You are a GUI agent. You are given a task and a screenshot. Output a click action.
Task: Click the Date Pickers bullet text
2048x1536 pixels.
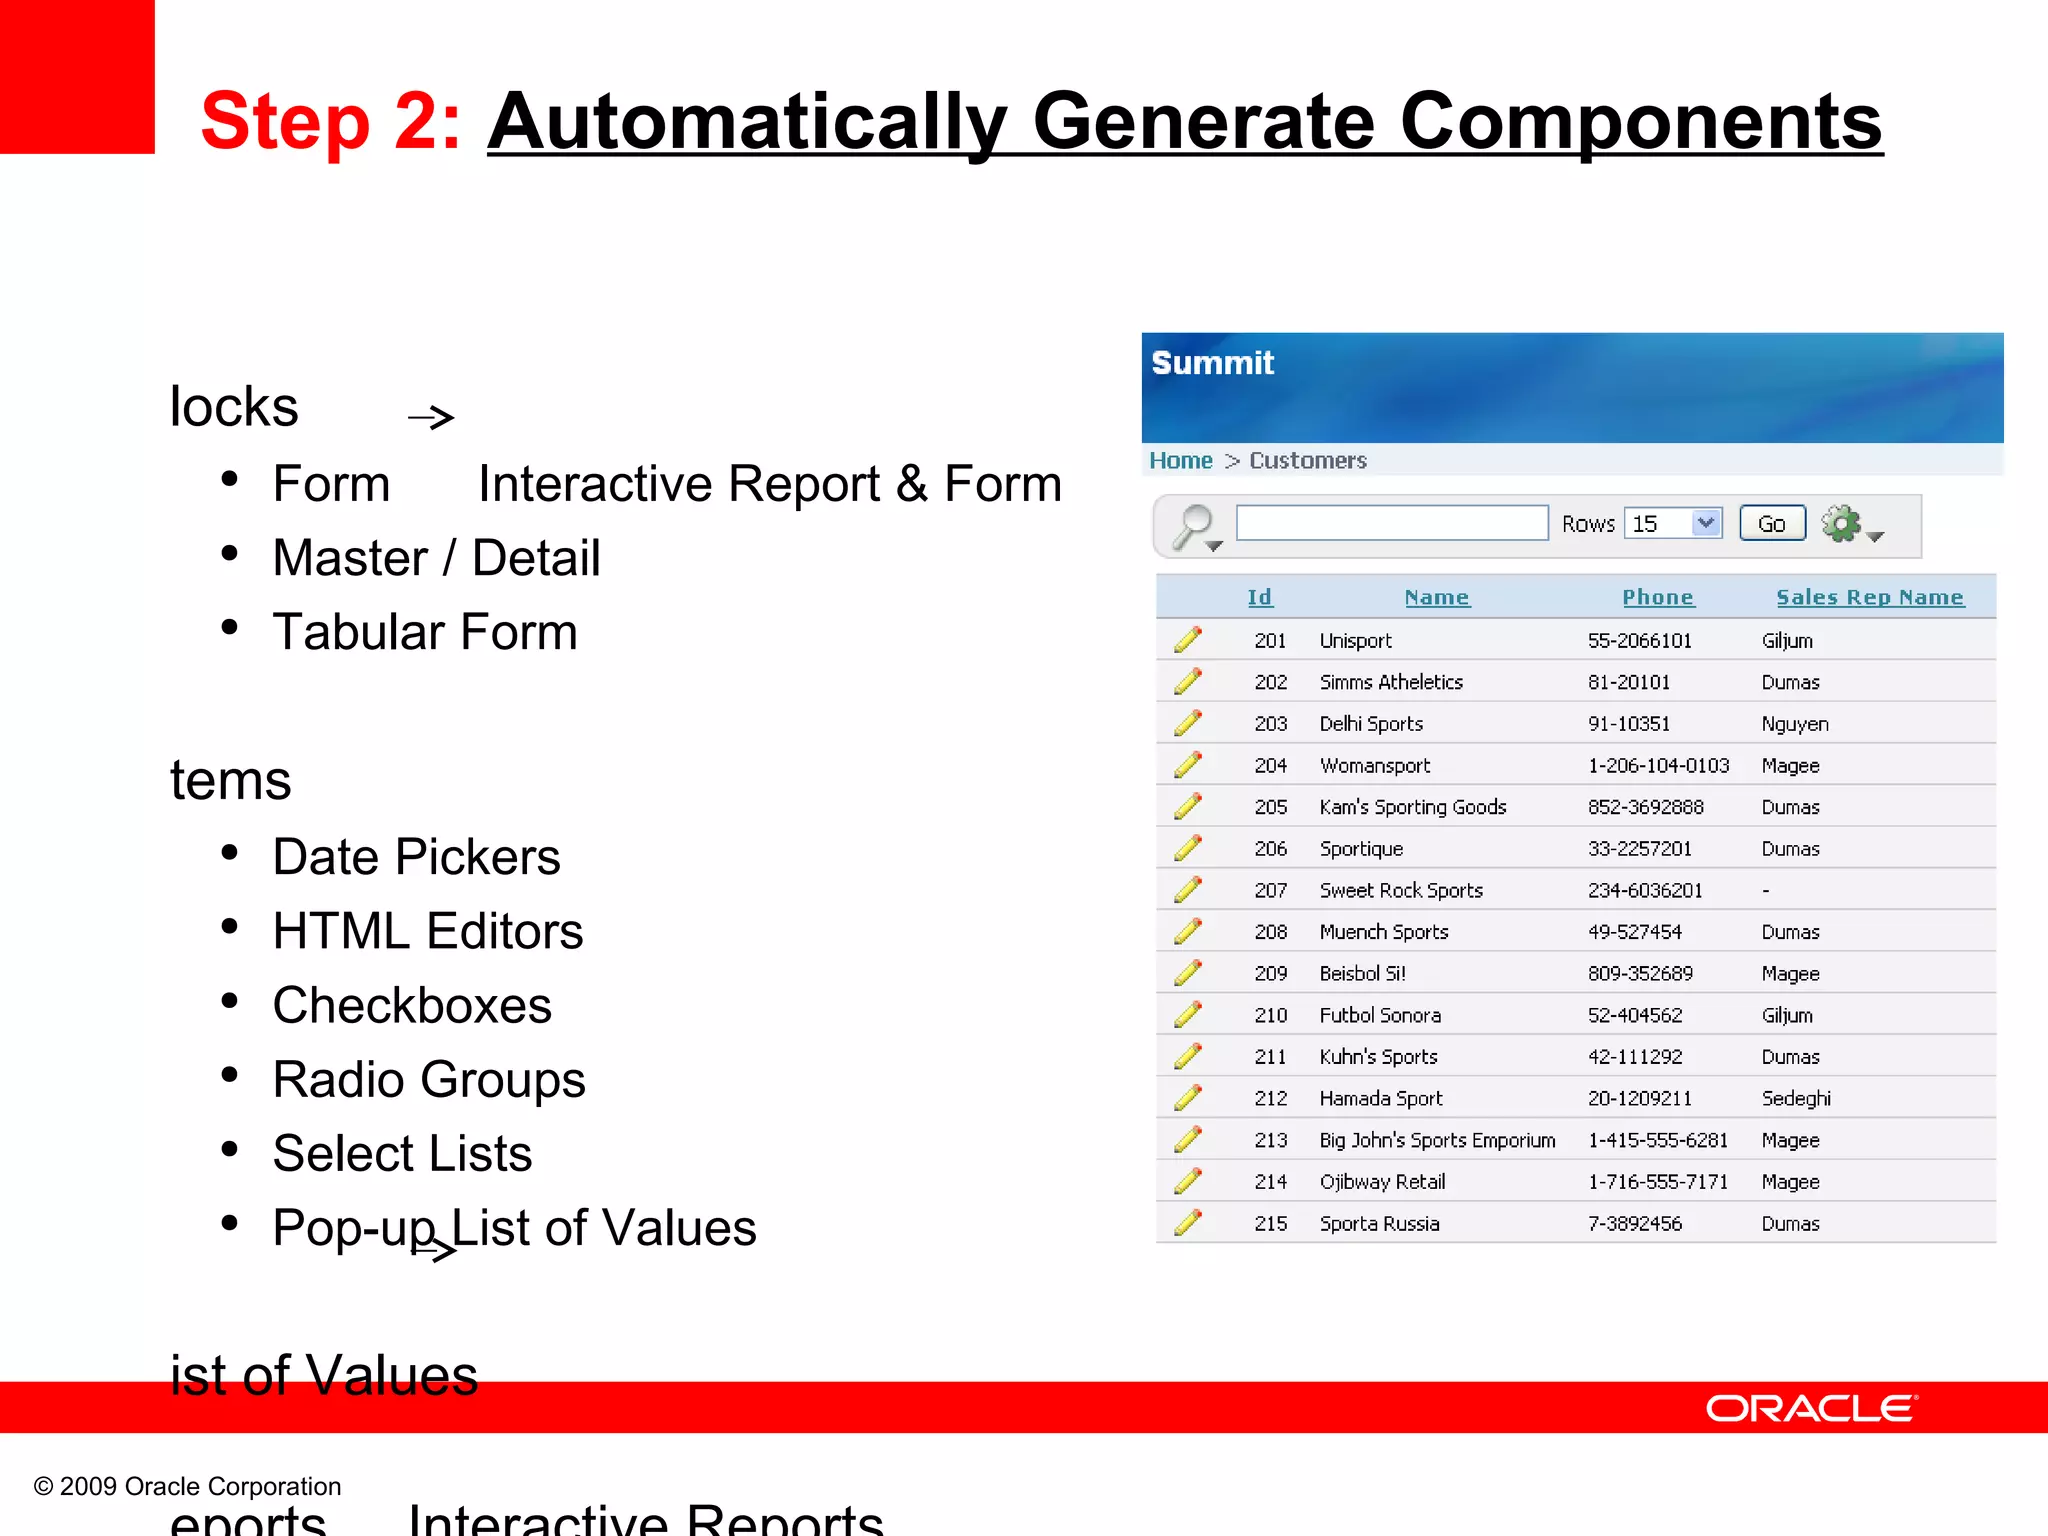[x=416, y=858]
